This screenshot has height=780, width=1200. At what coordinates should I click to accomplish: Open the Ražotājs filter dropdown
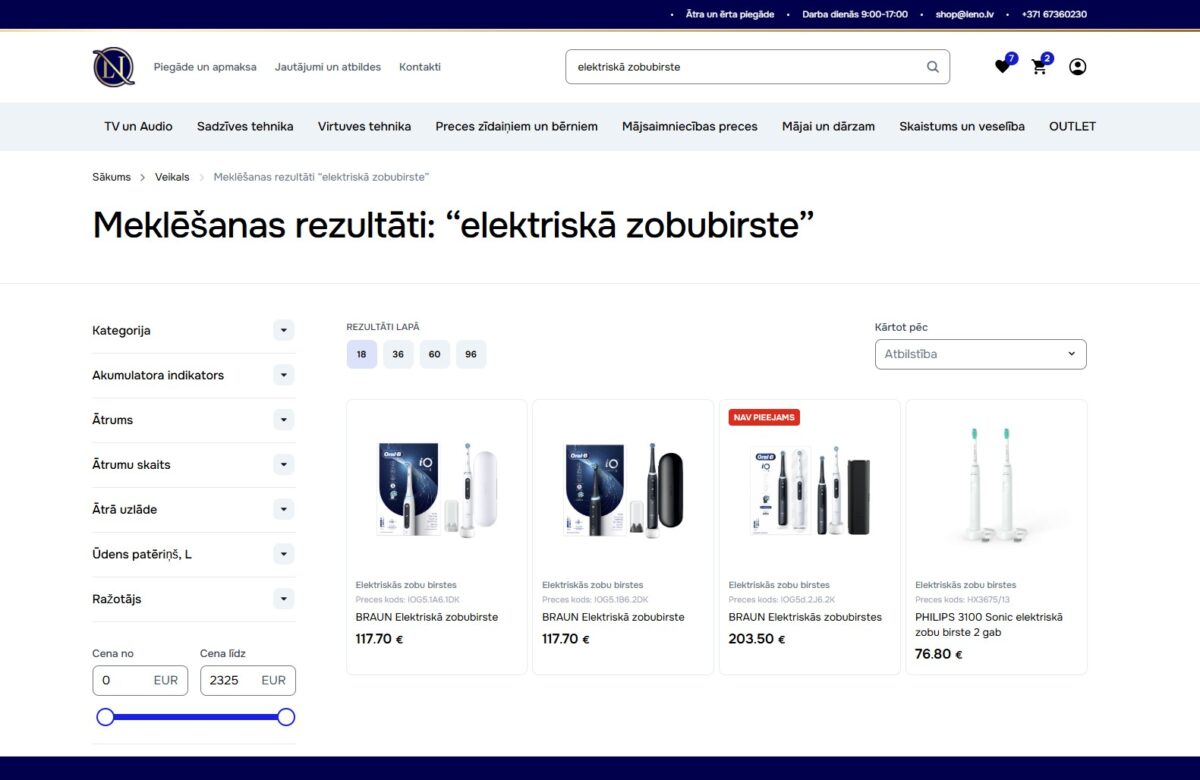pos(285,598)
